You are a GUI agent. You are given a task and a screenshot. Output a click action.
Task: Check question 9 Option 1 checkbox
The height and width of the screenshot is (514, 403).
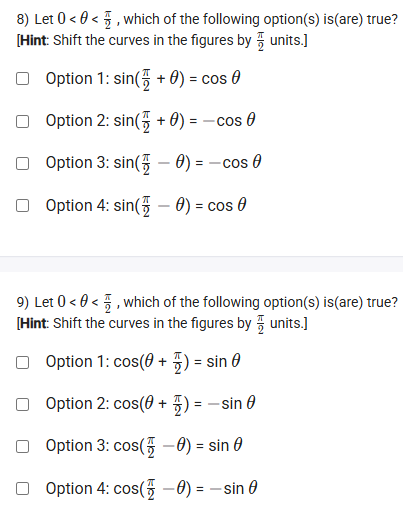point(22,362)
